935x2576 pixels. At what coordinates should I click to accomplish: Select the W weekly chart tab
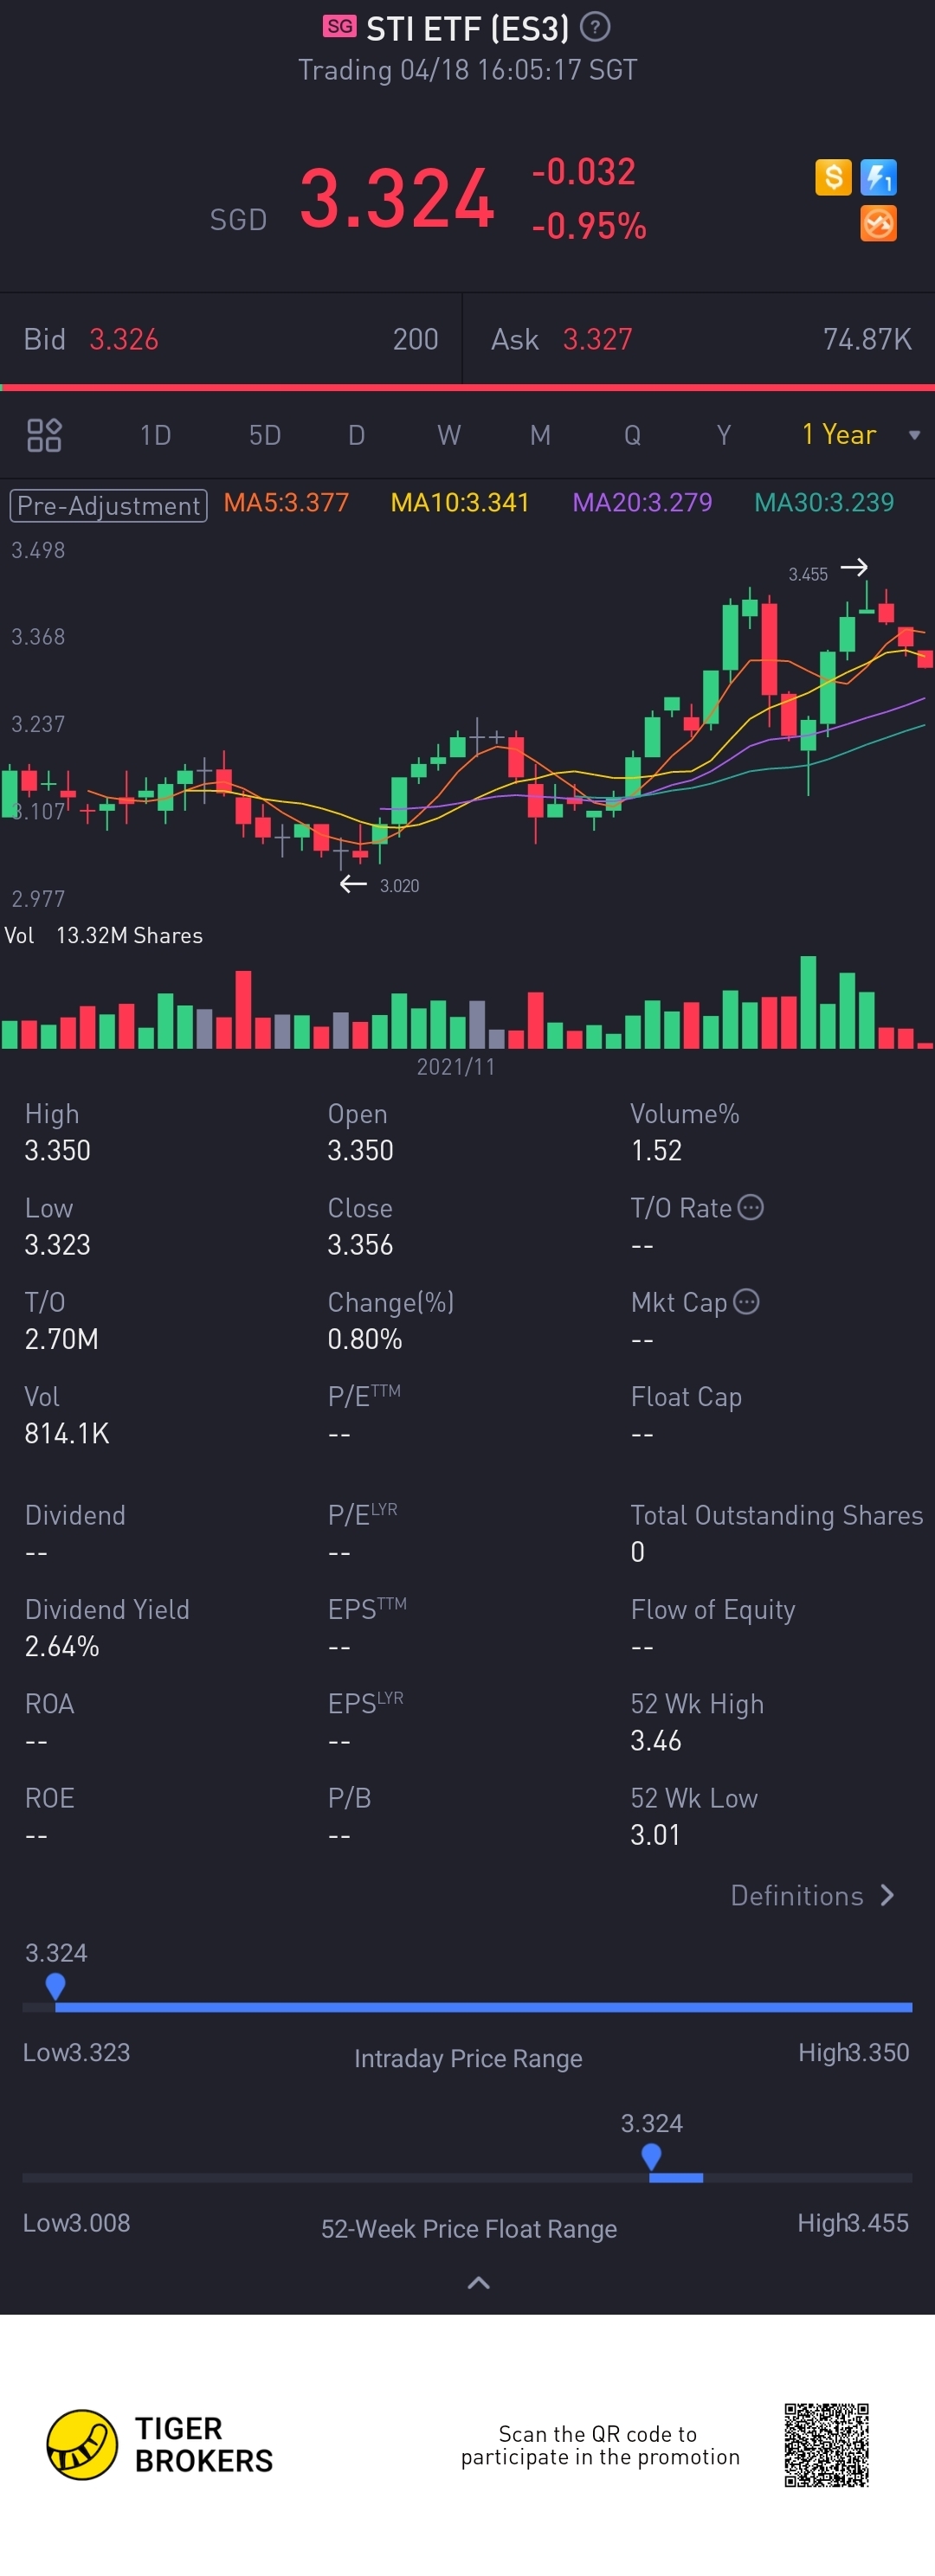pyautogui.click(x=449, y=435)
